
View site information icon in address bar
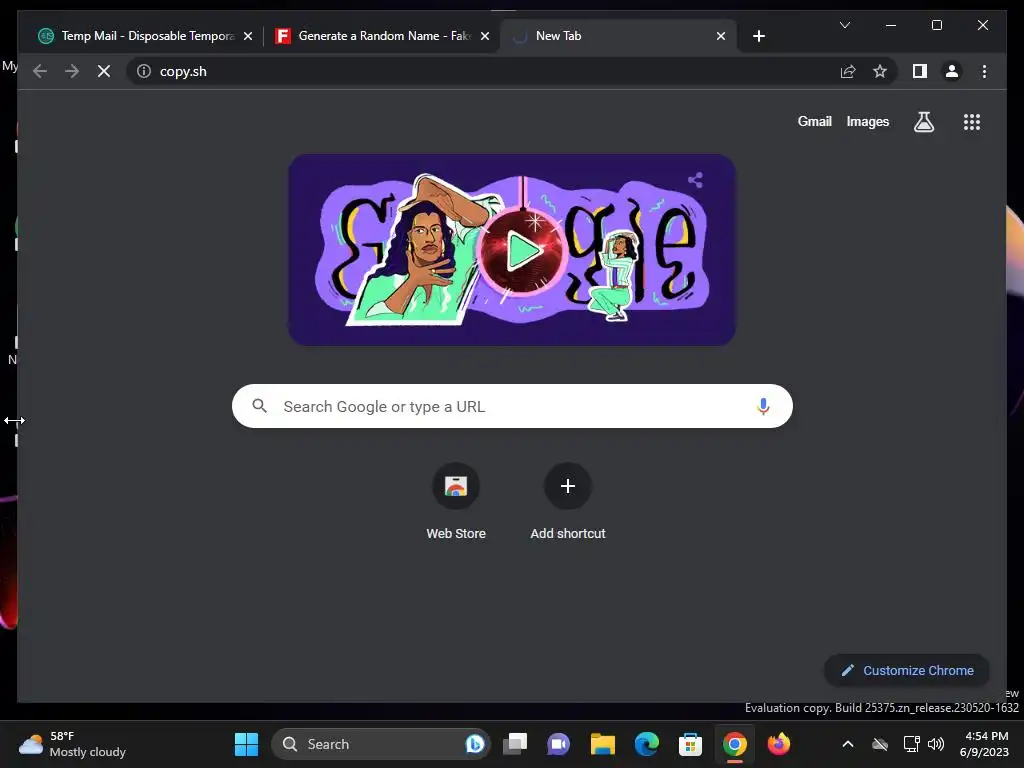(144, 71)
